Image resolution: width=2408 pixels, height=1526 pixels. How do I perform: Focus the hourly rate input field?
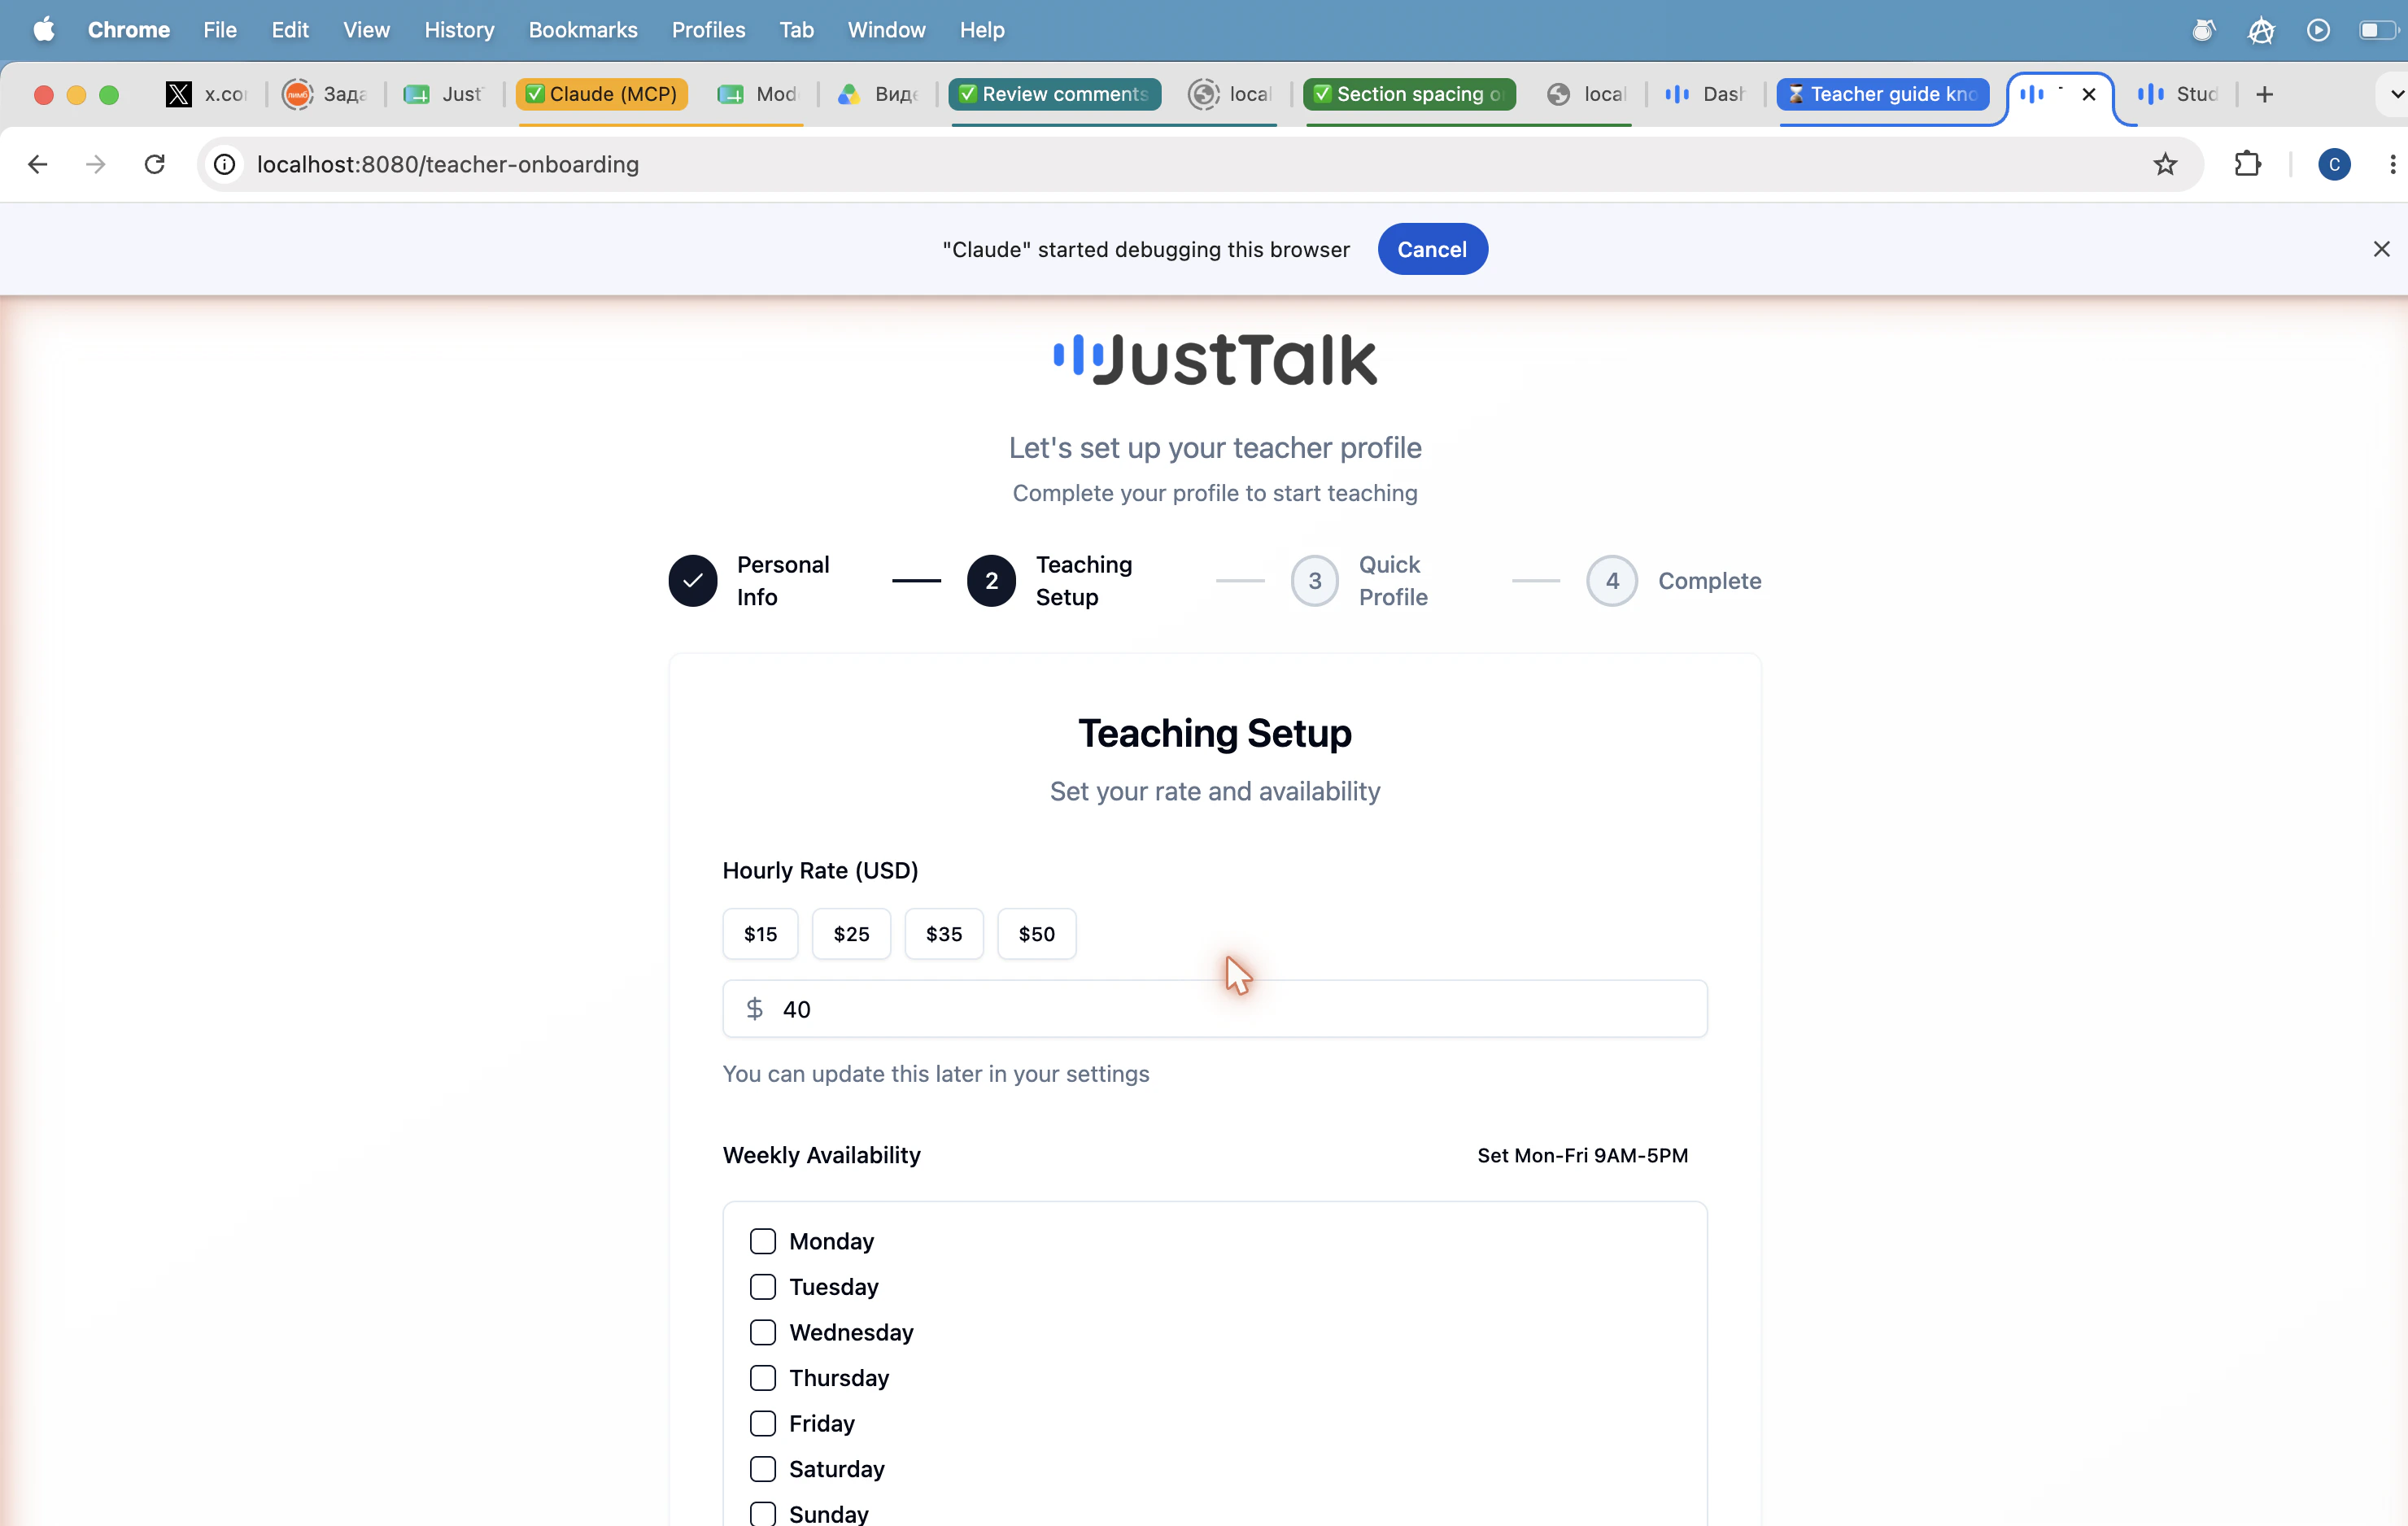pos(1215,1009)
